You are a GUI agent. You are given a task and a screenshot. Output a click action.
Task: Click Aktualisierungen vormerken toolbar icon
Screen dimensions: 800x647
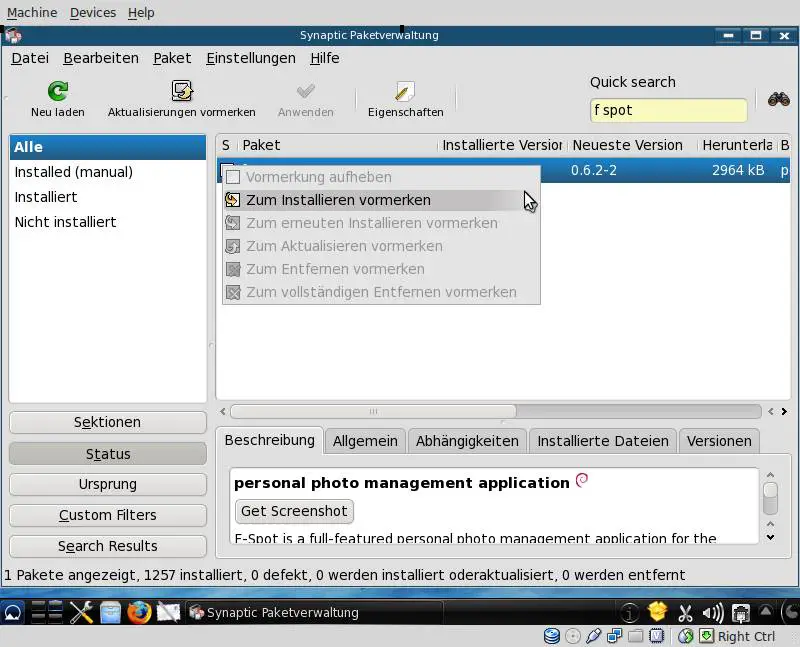(x=182, y=91)
